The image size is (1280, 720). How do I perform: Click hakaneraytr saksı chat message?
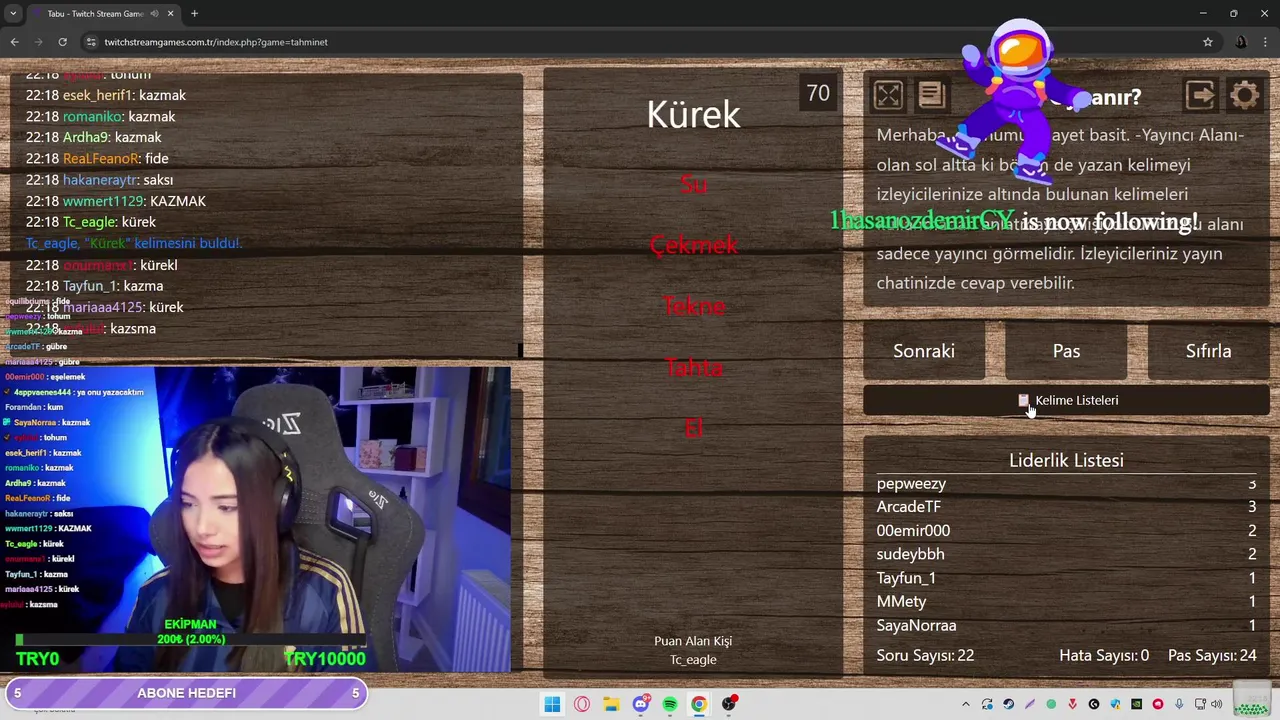pos(99,180)
